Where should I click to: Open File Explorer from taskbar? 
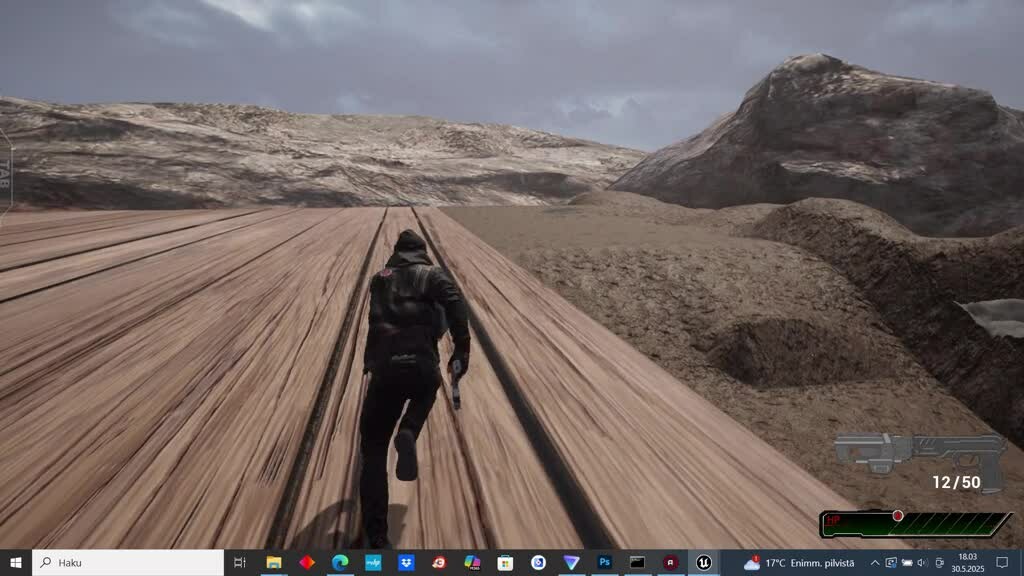273,563
